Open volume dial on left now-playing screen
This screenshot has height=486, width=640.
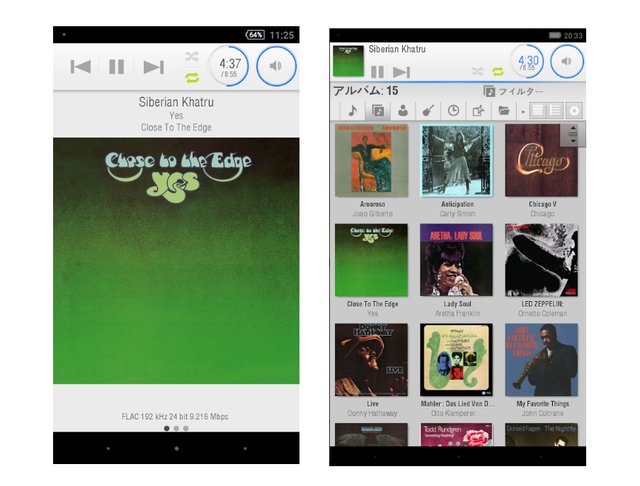tap(276, 66)
